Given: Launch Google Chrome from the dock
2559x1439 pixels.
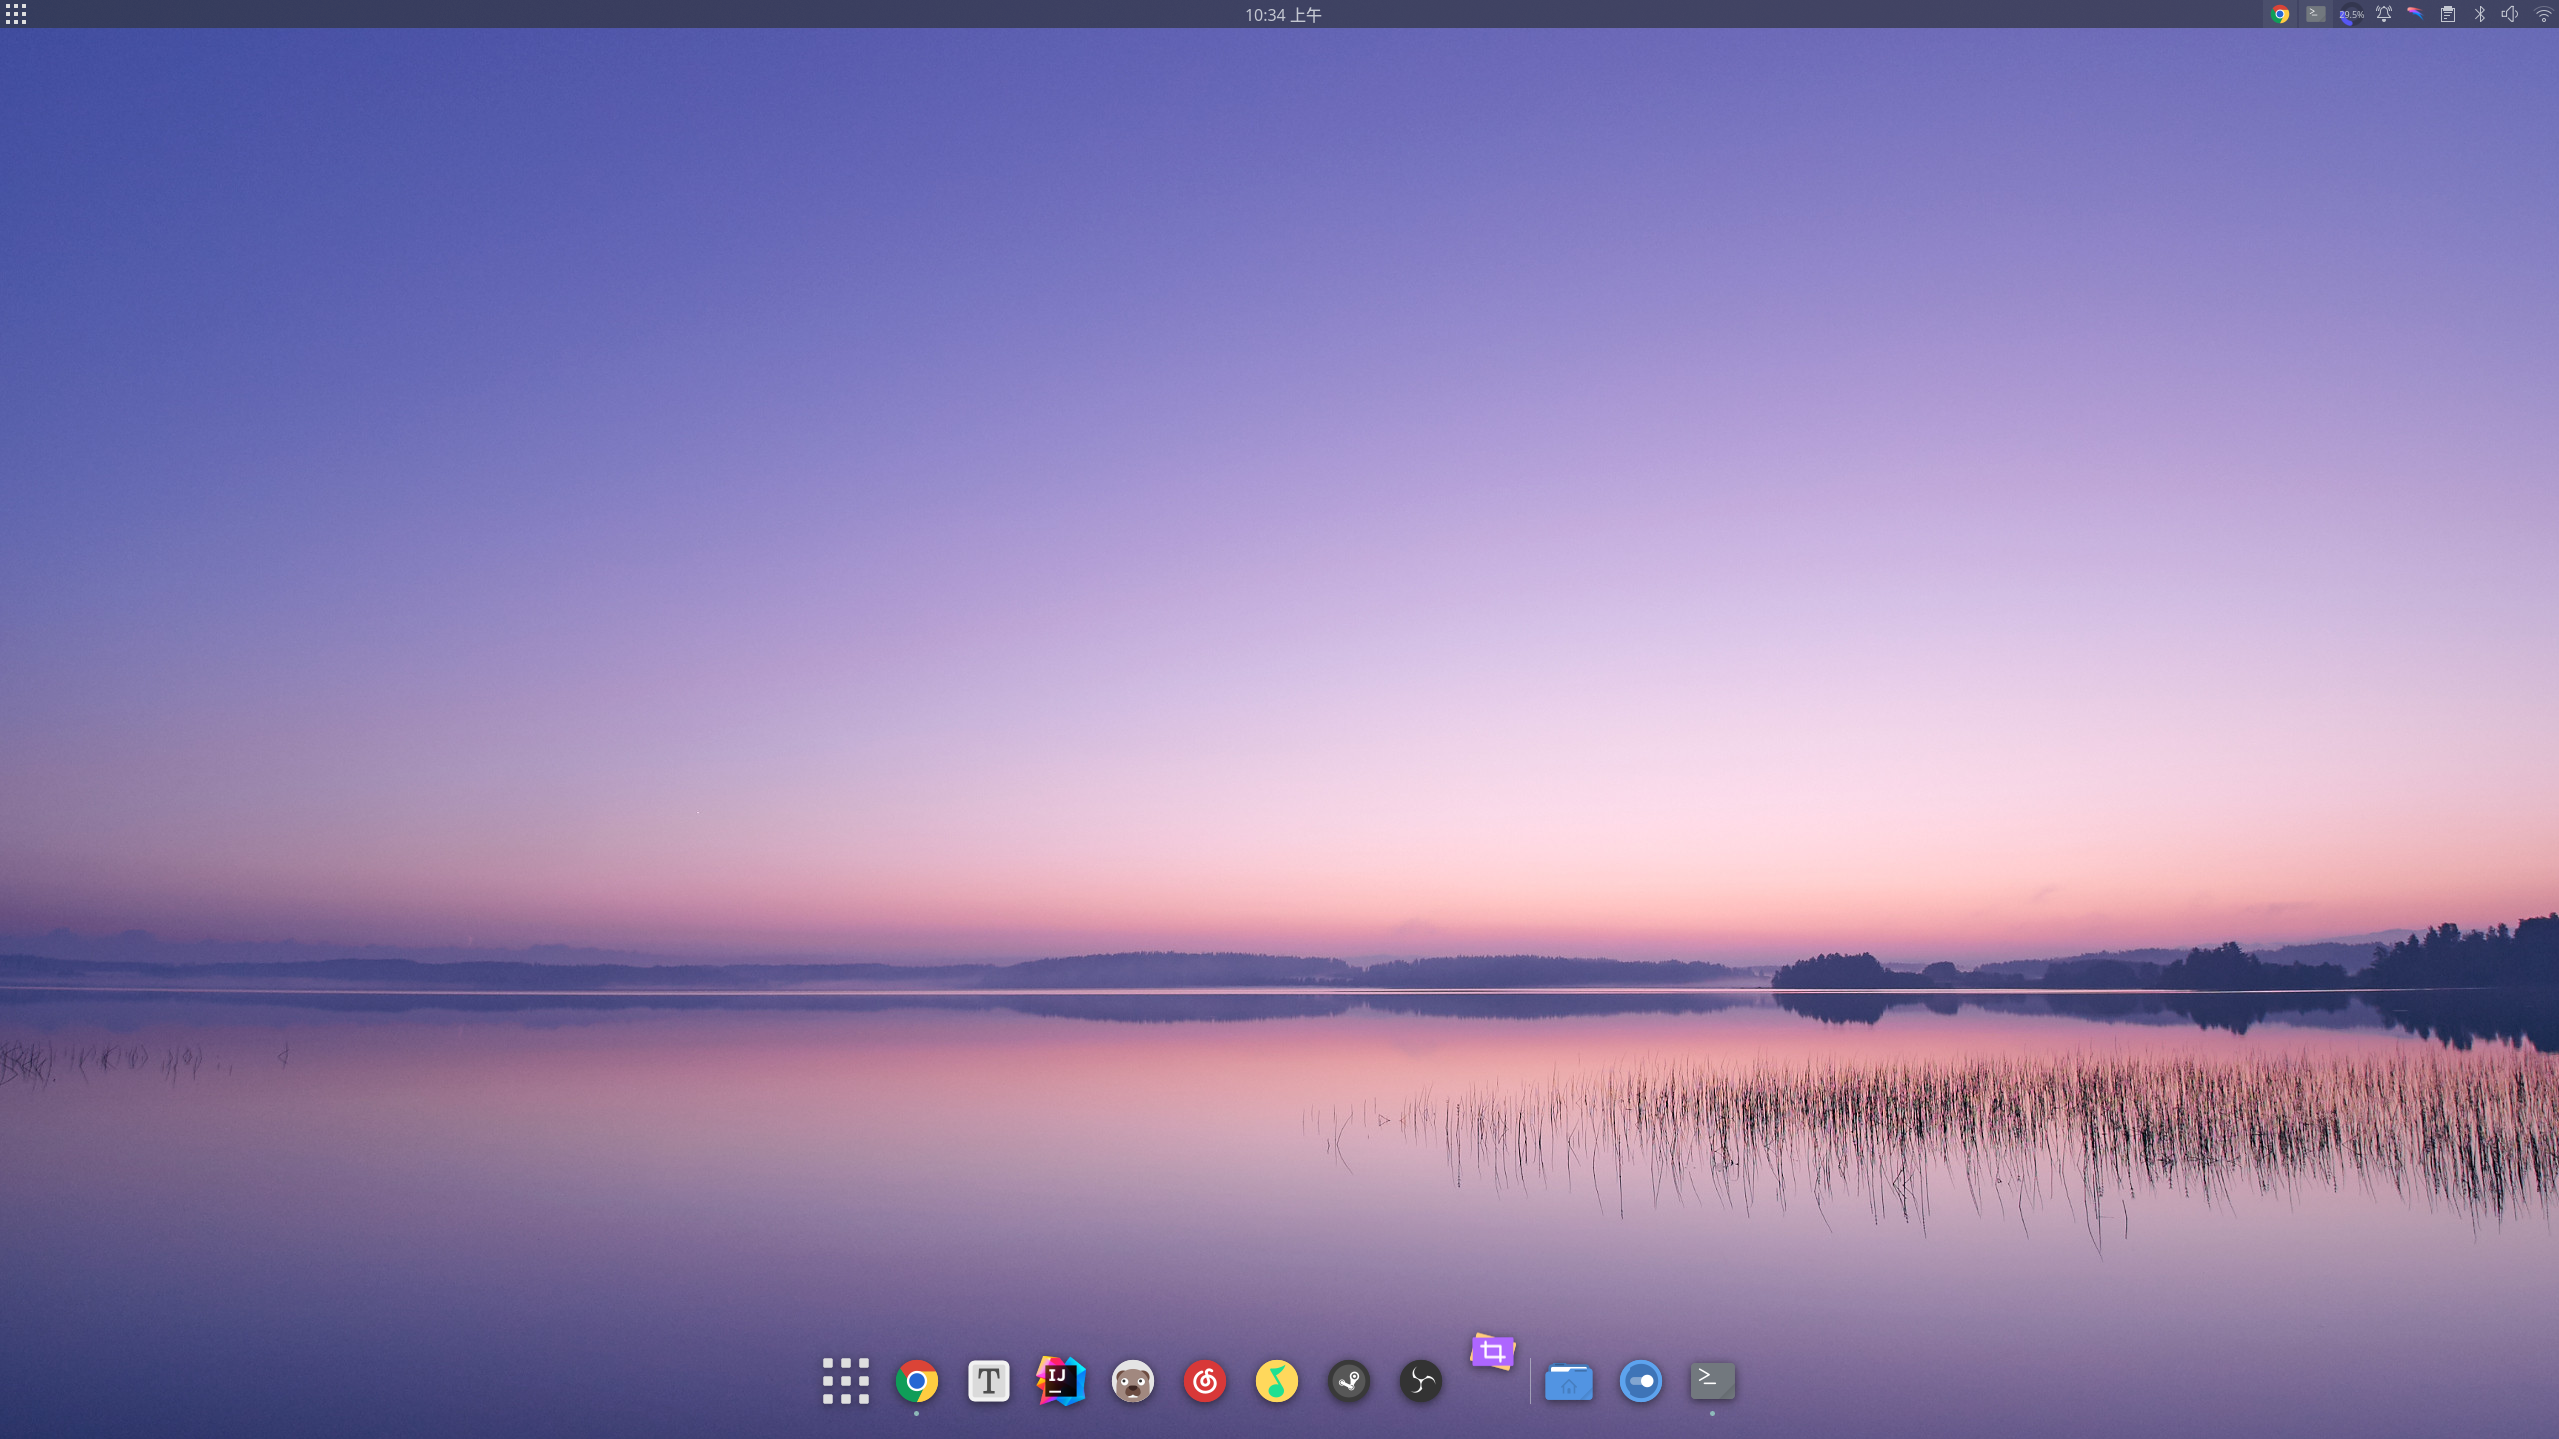Looking at the screenshot, I should click(916, 1381).
